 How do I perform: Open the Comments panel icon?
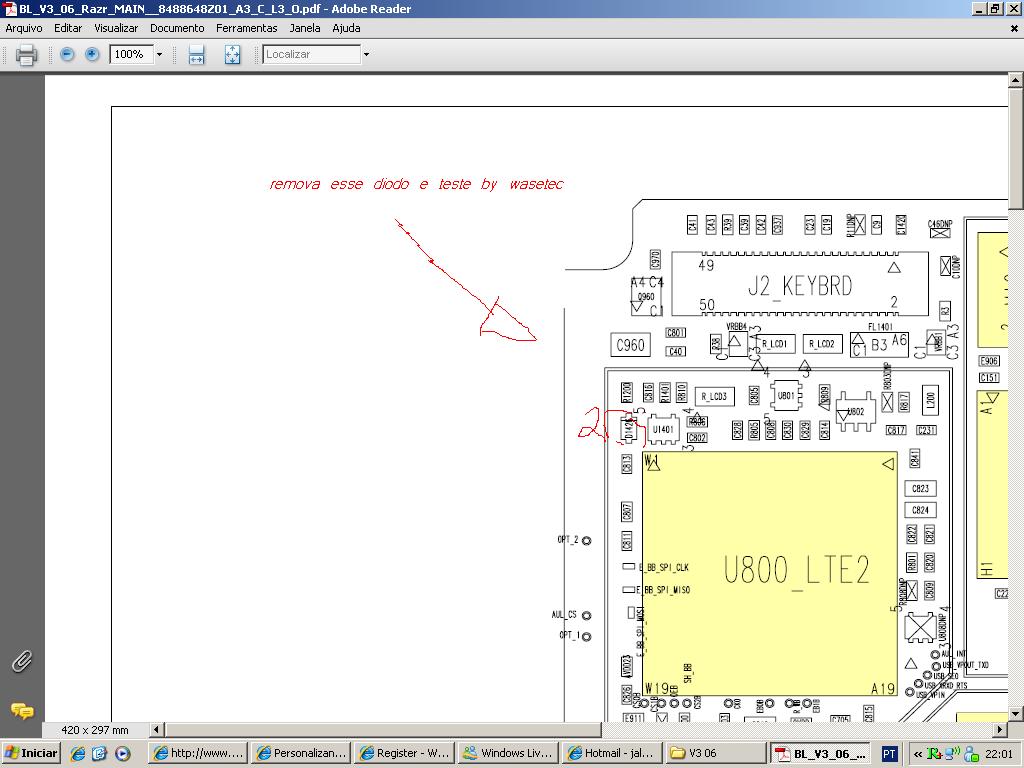21,711
